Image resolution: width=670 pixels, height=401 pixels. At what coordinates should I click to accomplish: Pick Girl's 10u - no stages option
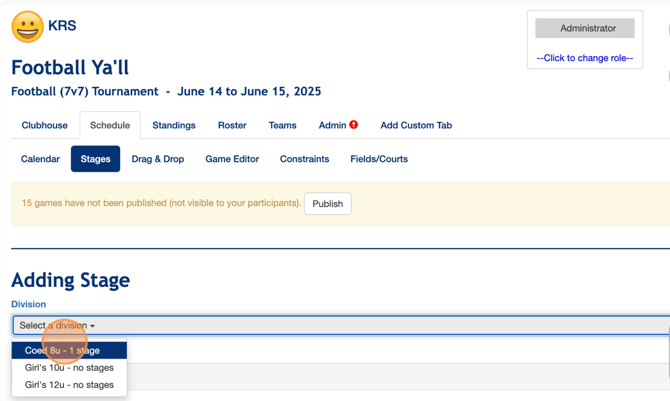point(69,368)
